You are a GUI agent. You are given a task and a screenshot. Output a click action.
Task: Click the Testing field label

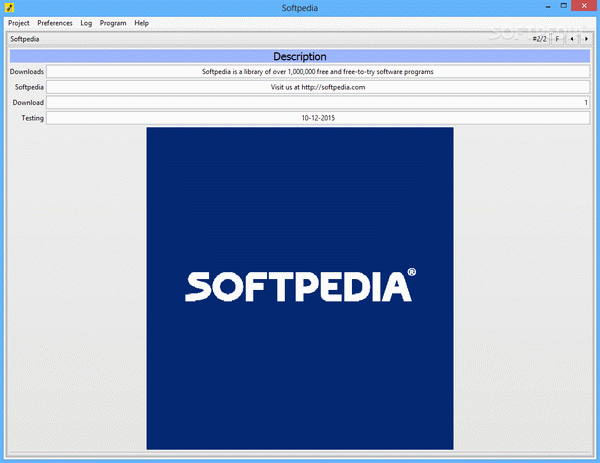coord(33,118)
